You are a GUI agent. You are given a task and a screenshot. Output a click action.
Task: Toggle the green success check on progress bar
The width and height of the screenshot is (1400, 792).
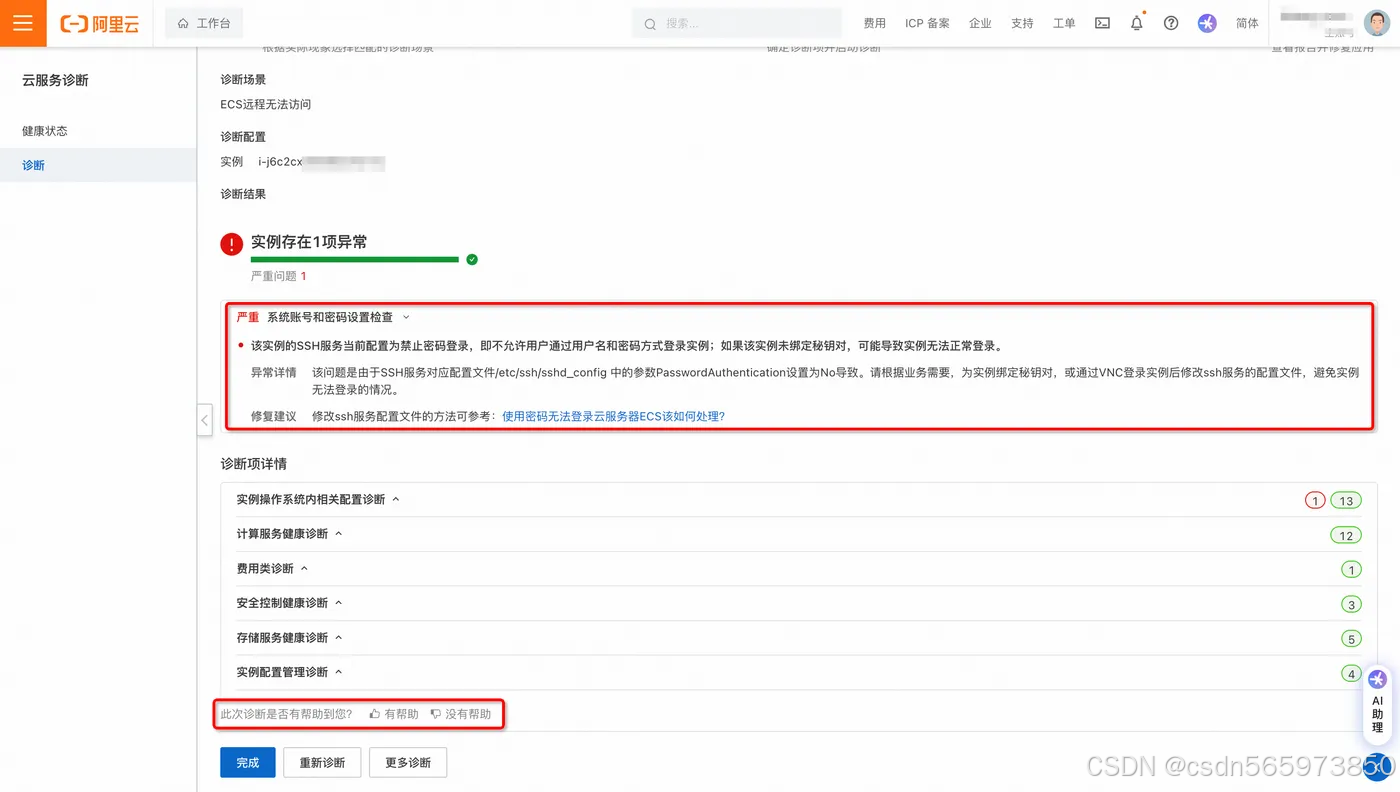[x=471, y=258]
